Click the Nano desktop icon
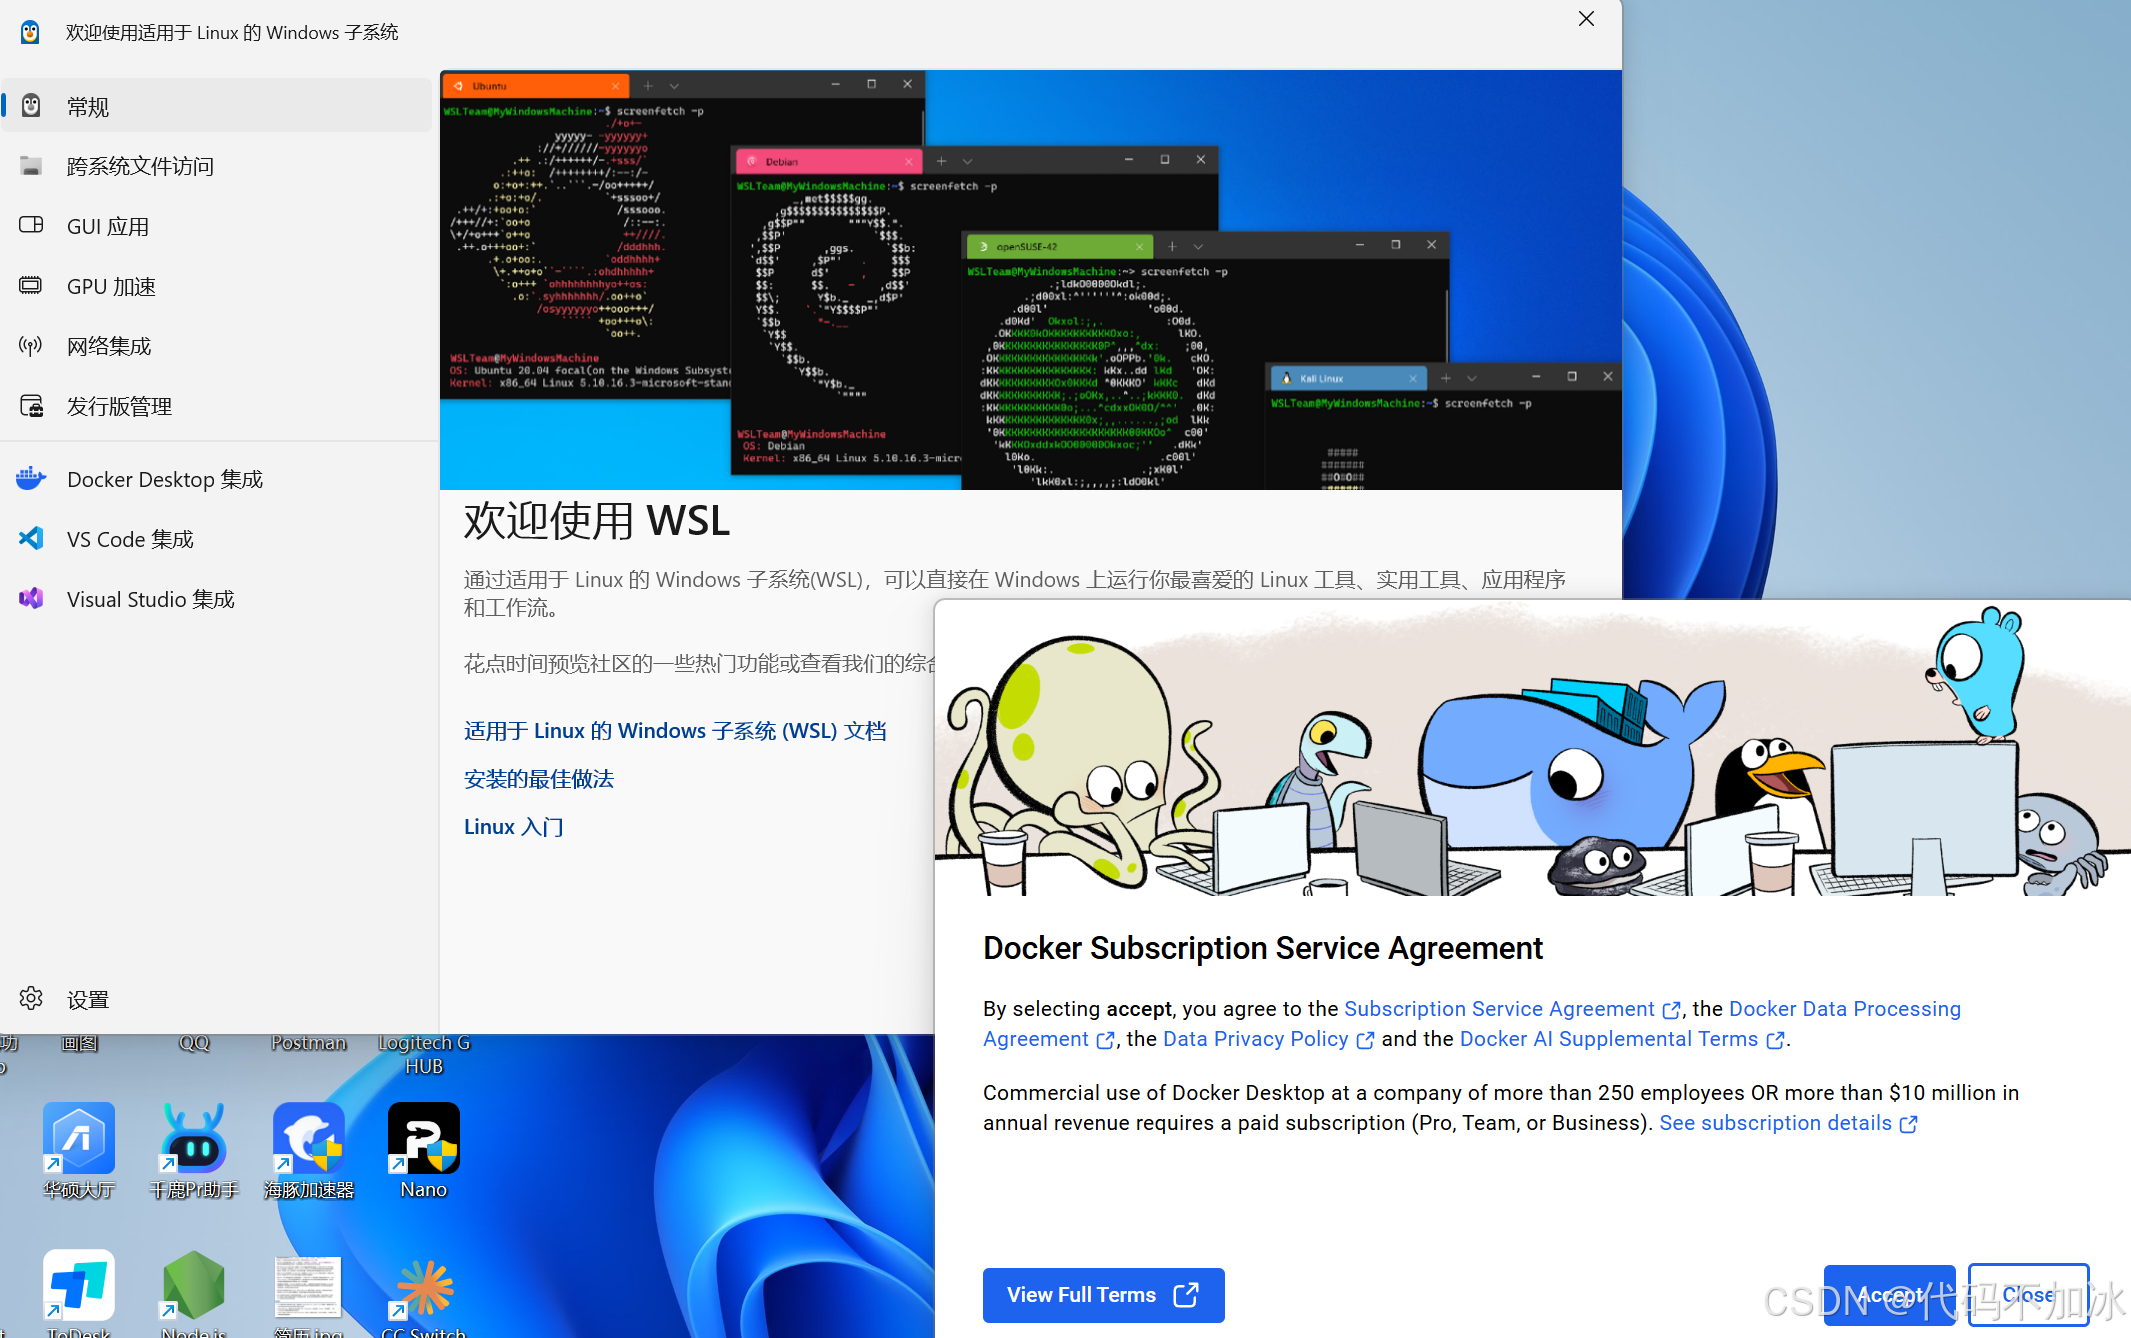Screen dimensions: 2131x1338 (424, 1150)
